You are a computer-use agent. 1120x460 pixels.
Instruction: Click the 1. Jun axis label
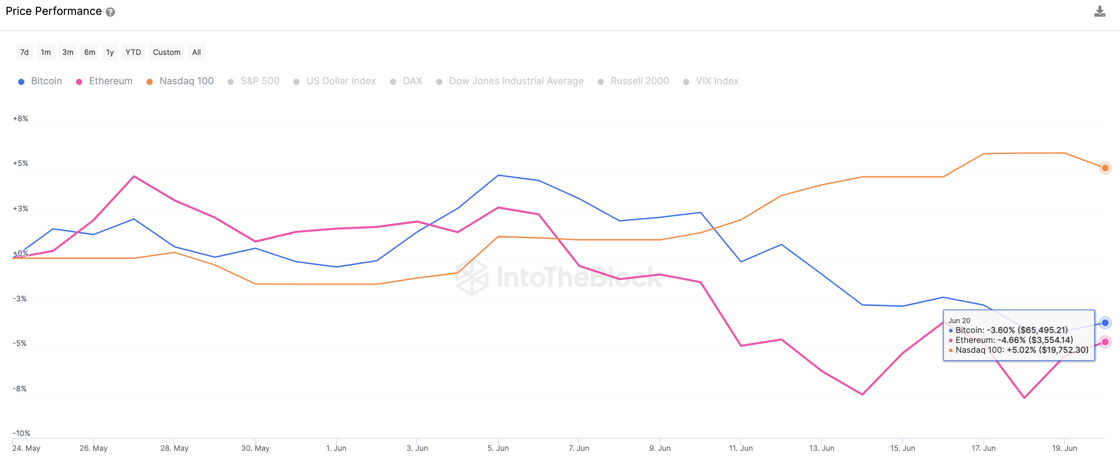point(337,451)
